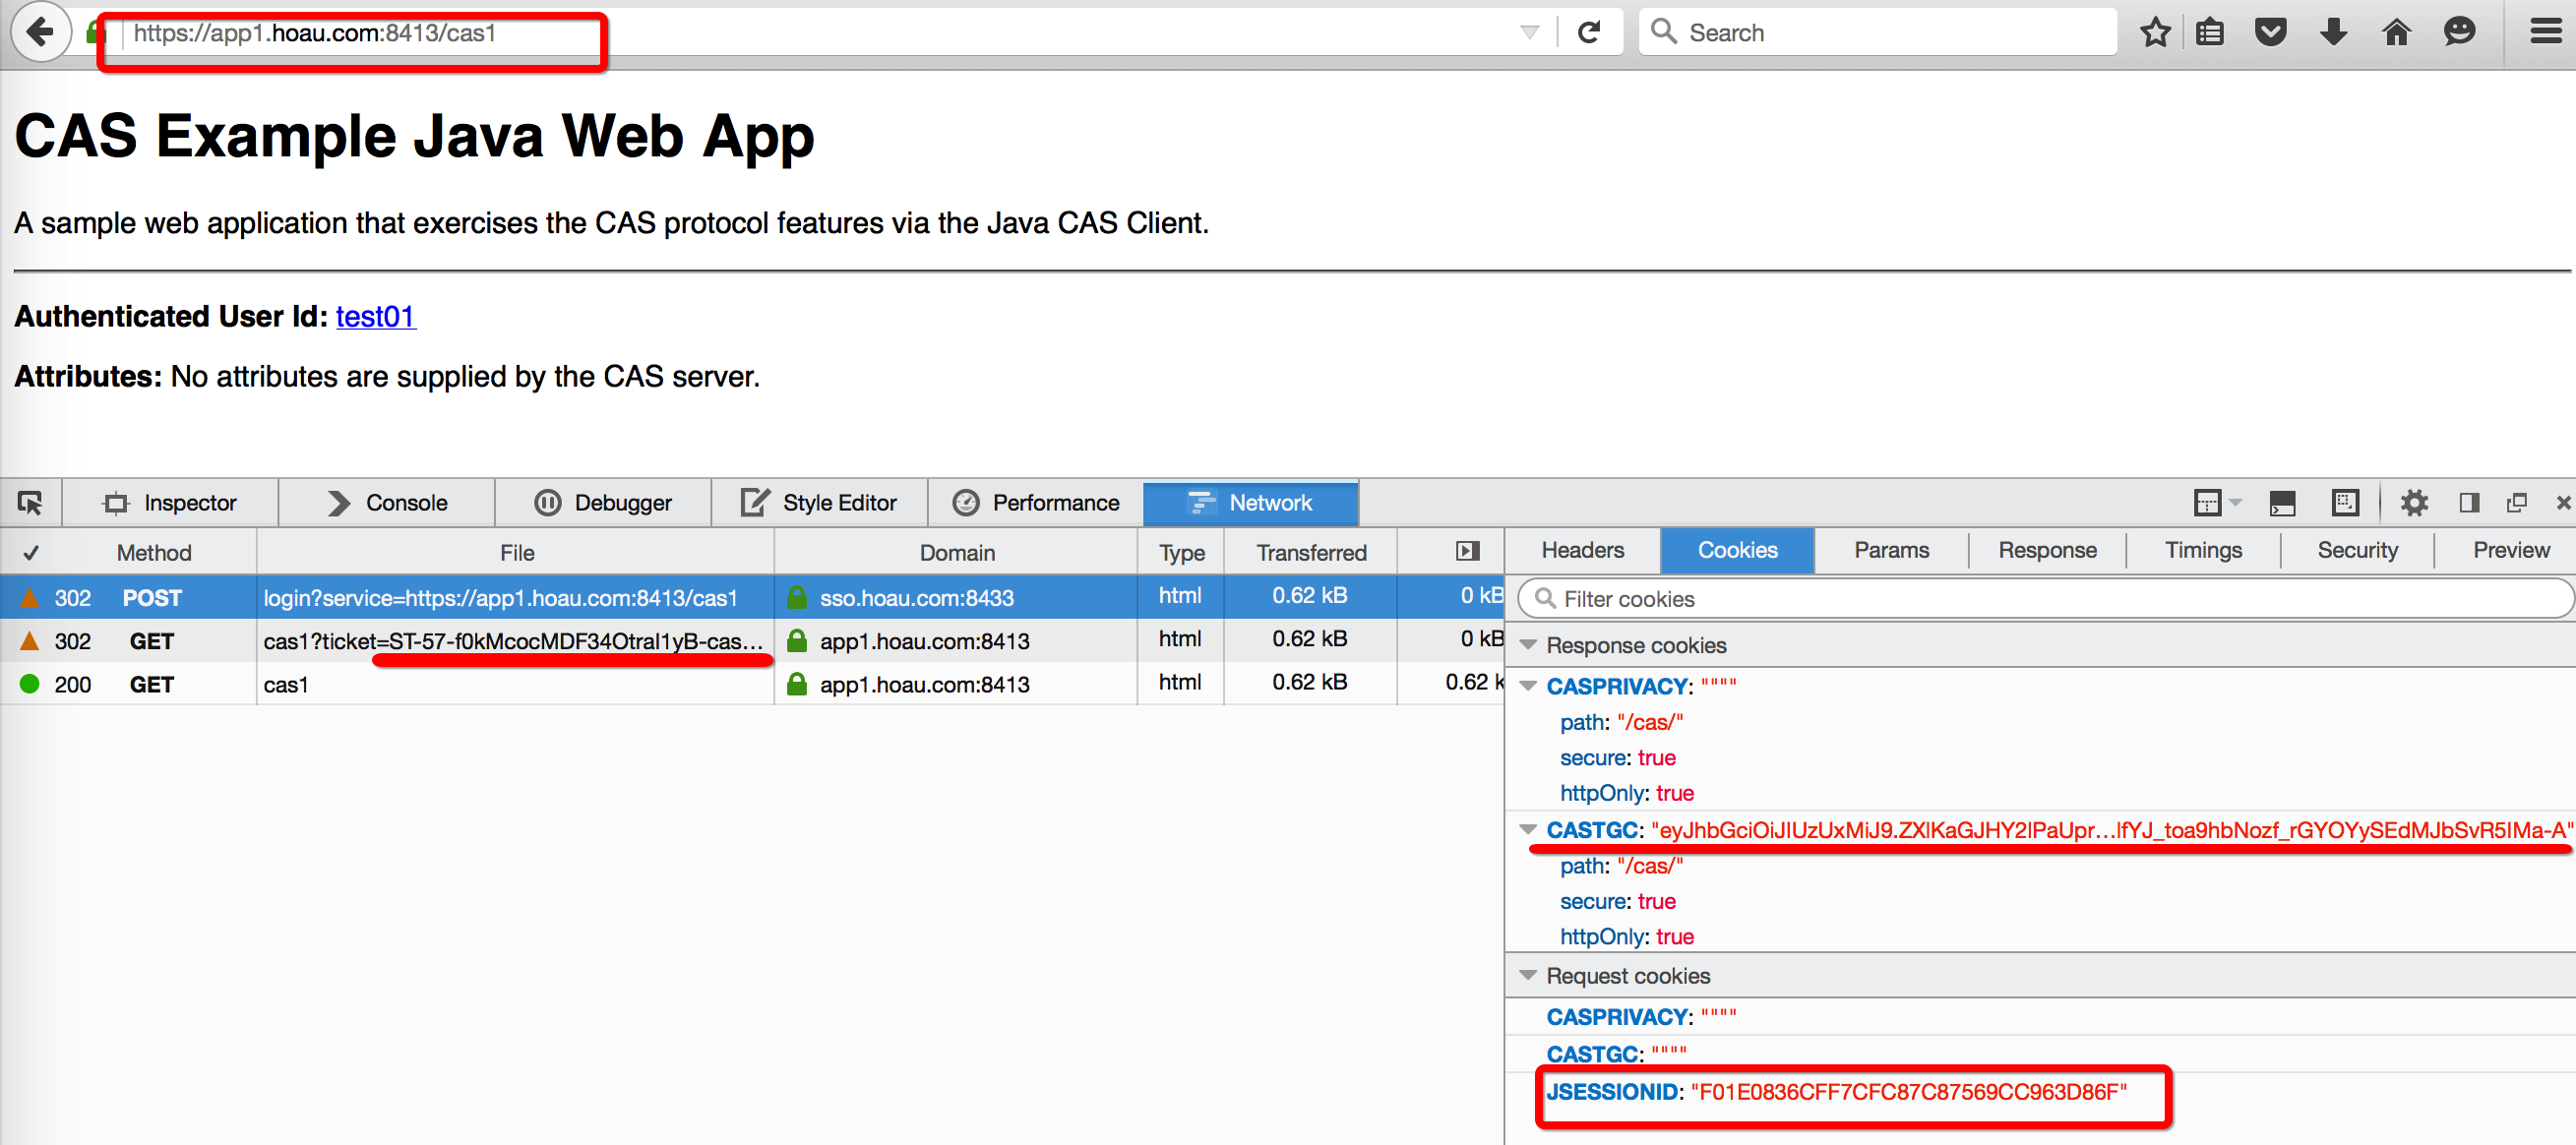2576x1145 pixels.
Task: Toggle the network details pane button
Action: [1467, 552]
